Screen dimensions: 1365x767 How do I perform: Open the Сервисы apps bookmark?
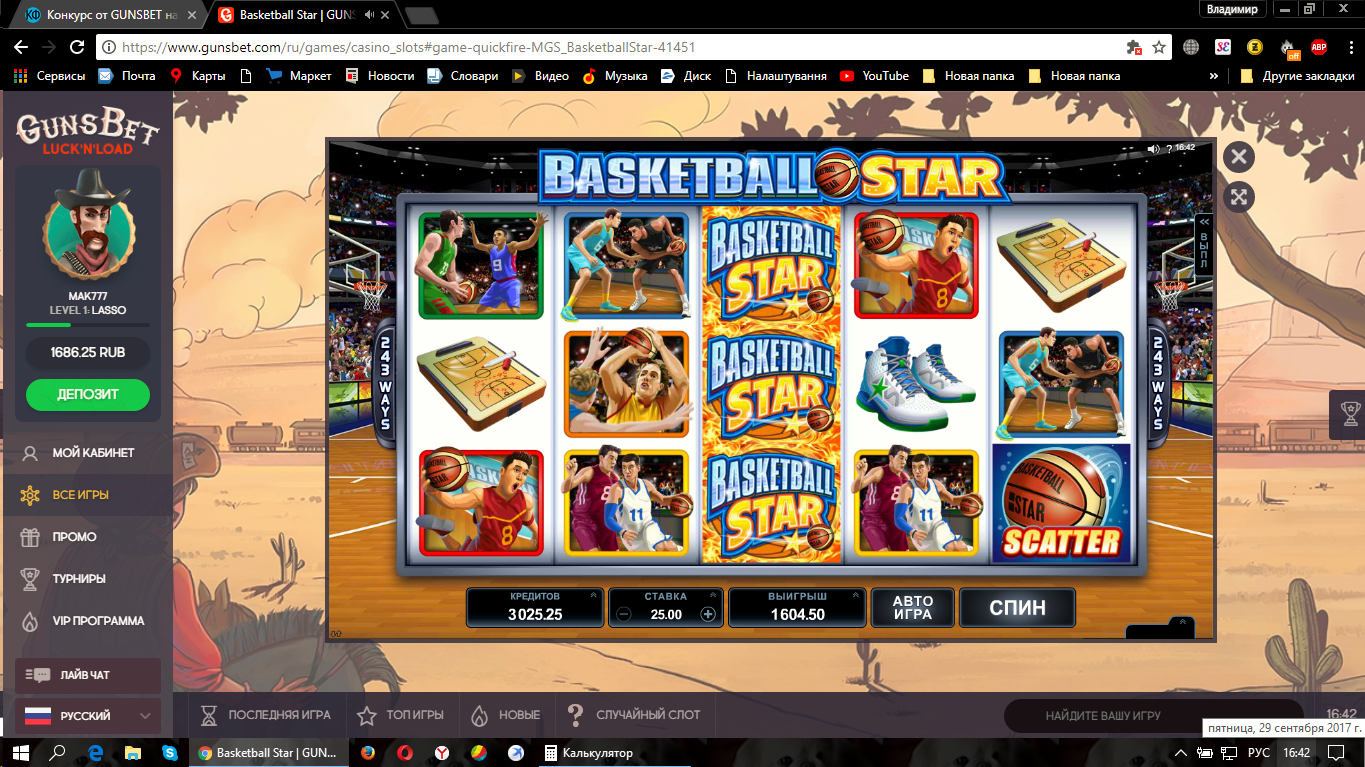(x=47, y=75)
